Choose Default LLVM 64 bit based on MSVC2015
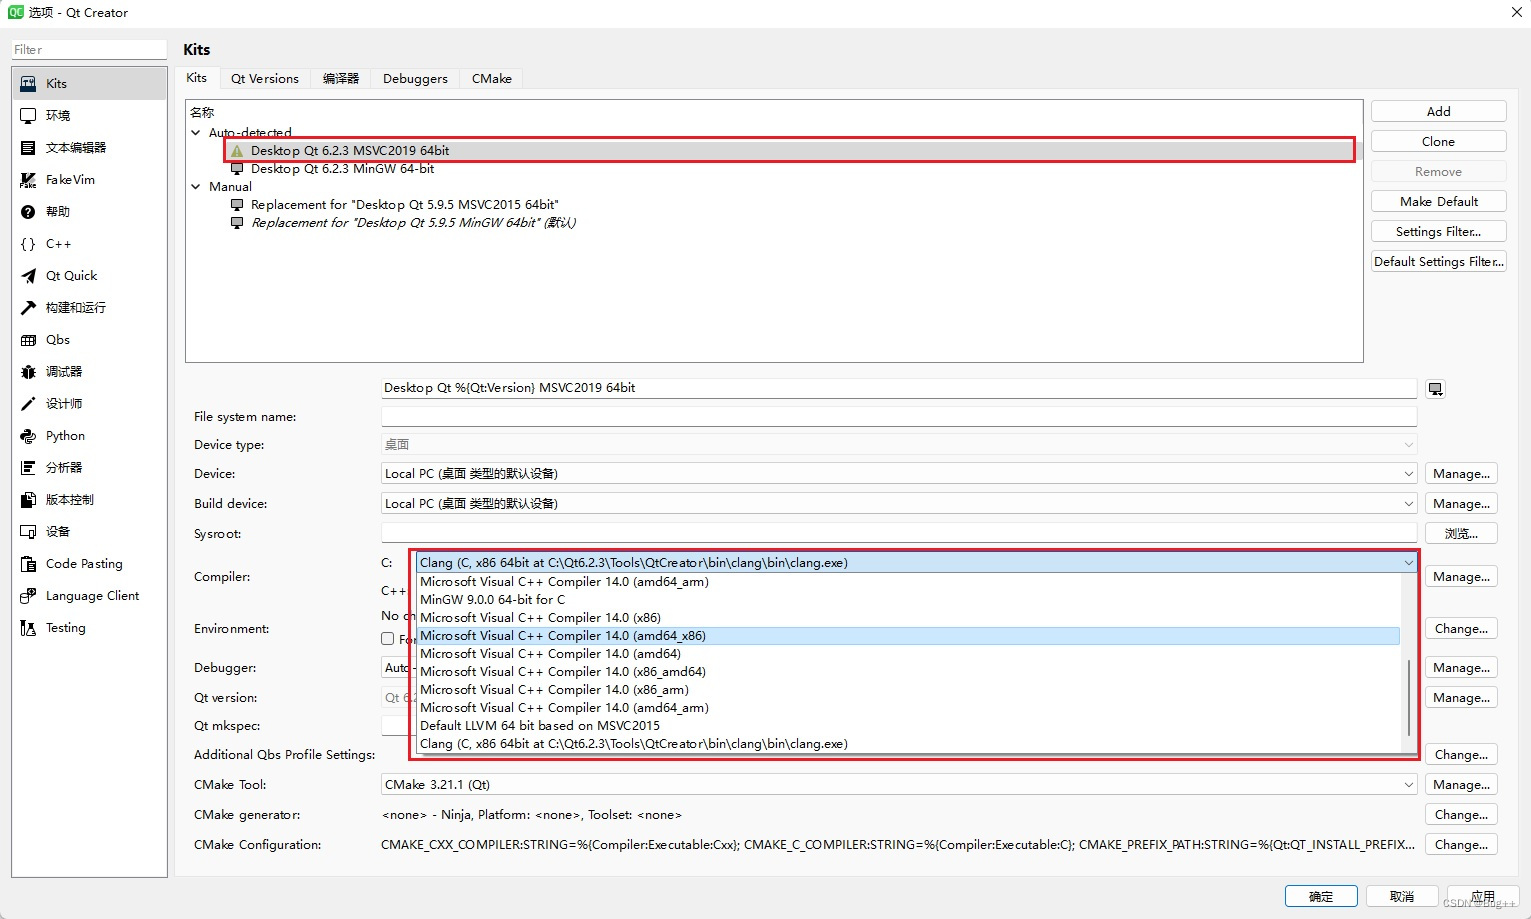Viewport: 1531px width, 919px height. (x=908, y=726)
